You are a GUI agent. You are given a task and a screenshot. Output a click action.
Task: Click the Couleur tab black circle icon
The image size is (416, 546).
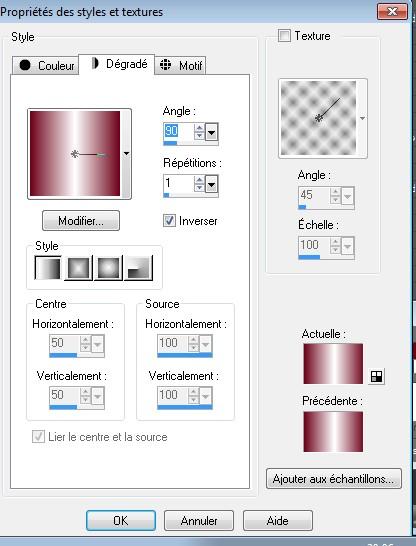25,65
